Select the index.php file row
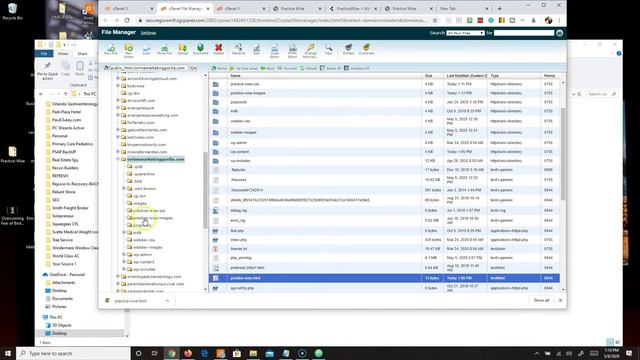The height and width of the screenshot is (360, 640). pyautogui.click(x=384, y=240)
